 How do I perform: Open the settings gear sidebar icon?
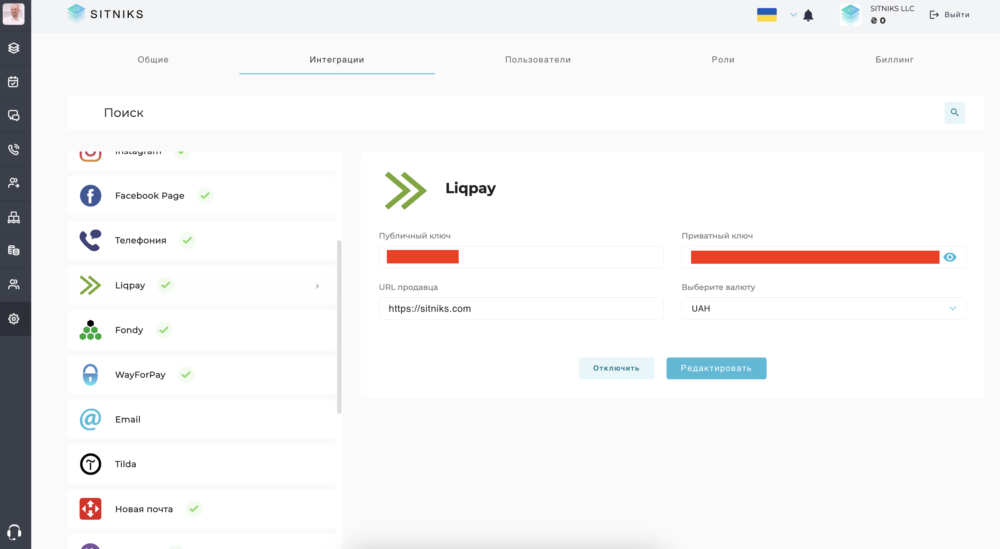[x=13, y=319]
